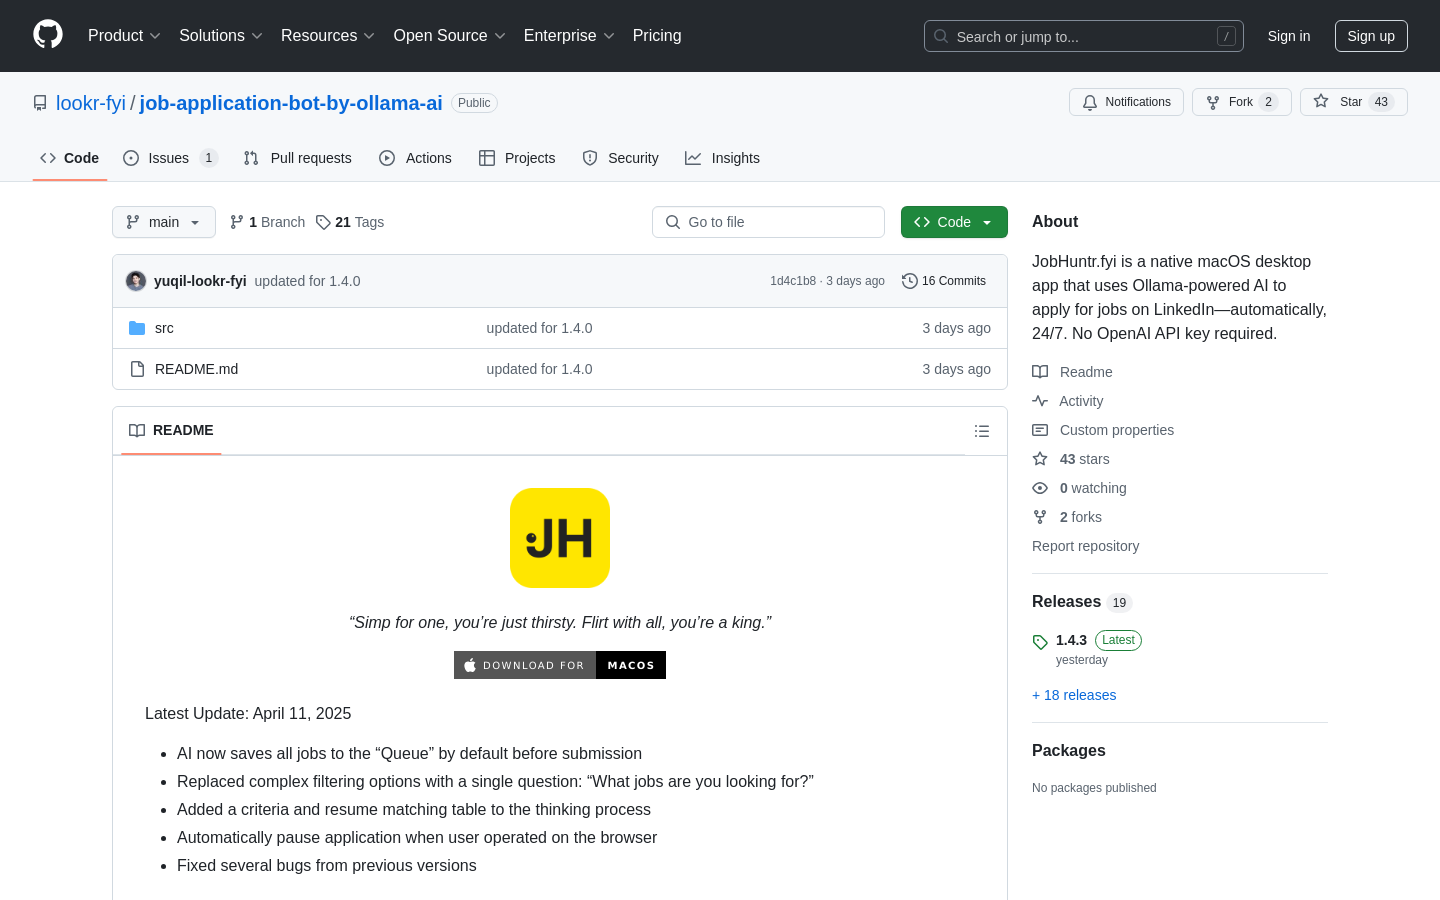
Task: Go to the Pricing page
Action: [x=657, y=36]
